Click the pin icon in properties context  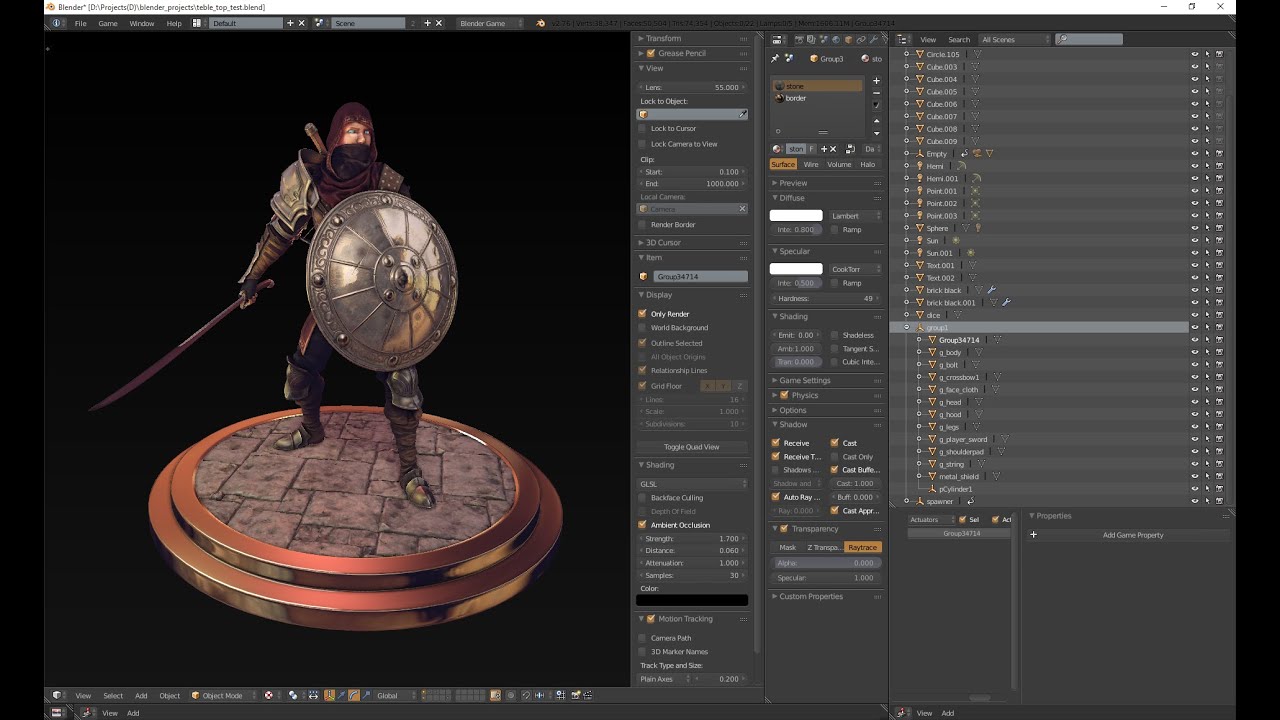click(x=775, y=58)
